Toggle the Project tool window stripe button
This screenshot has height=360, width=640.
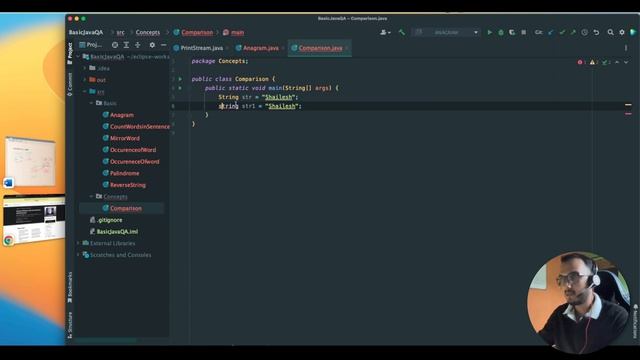pyautogui.click(x=70, y=53)
